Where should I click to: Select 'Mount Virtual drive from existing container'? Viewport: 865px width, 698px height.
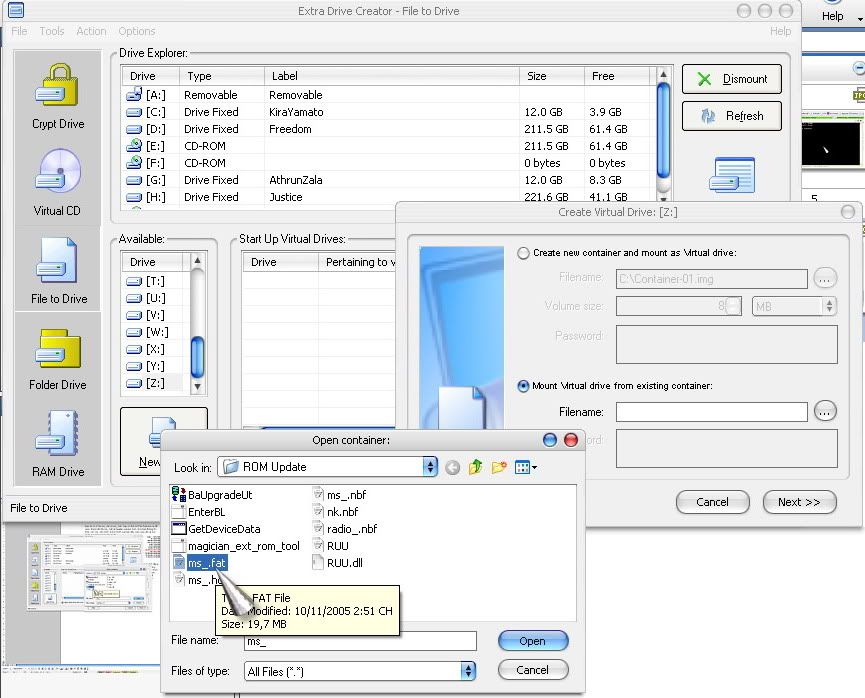coord(523,386)
